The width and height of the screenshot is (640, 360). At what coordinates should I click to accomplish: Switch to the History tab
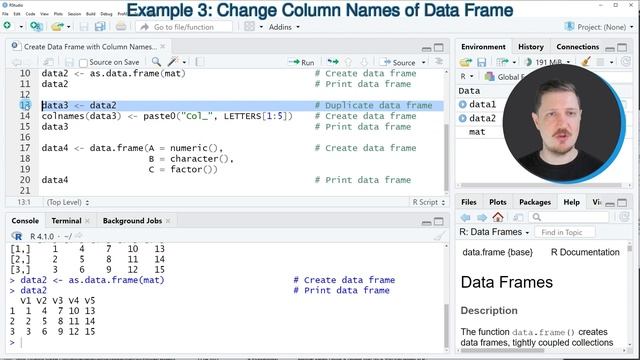point(531,47)
